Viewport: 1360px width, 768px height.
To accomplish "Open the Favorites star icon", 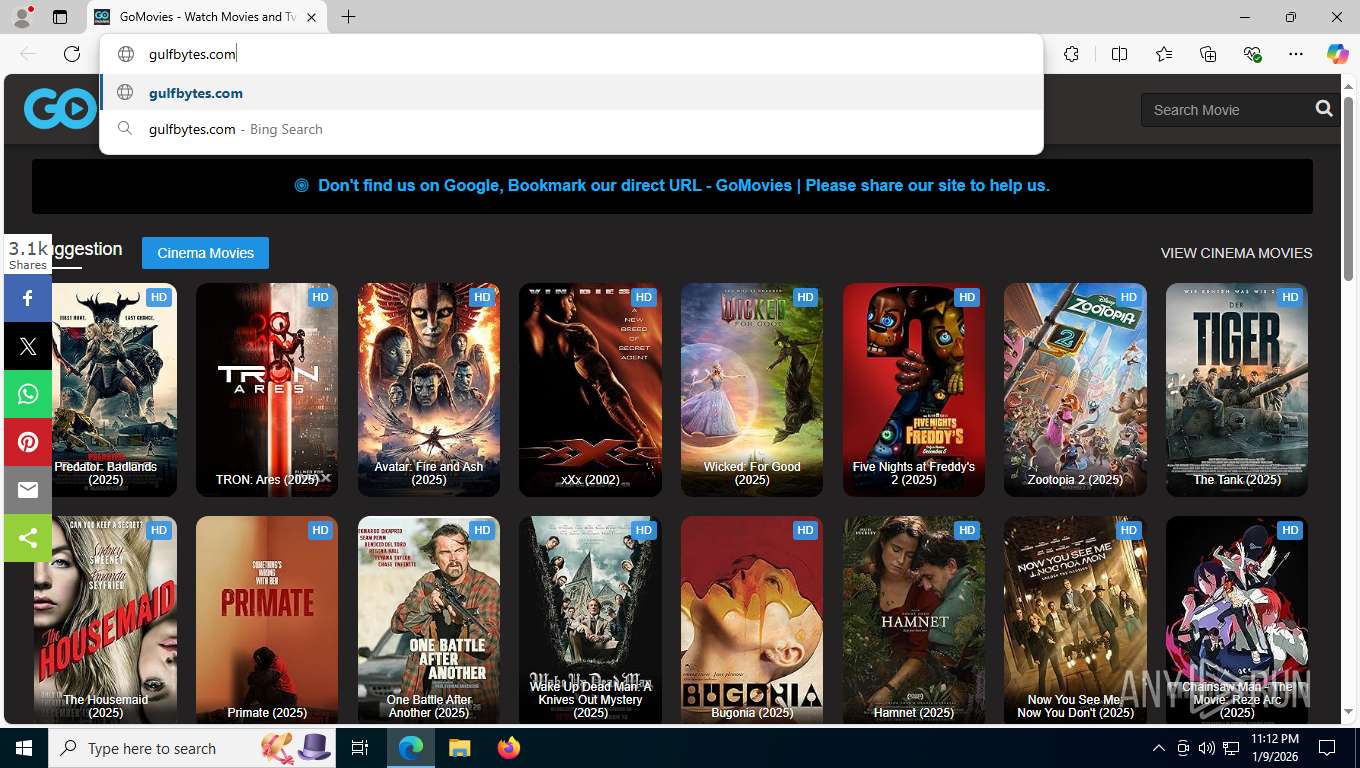I will coord(1164,54).
